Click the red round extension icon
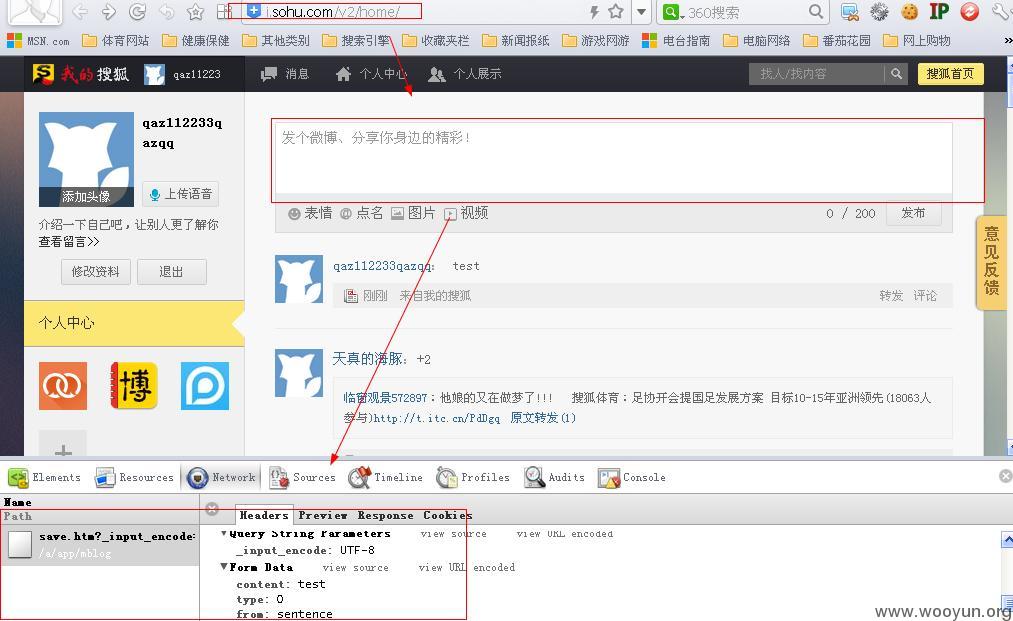The height and width of the screenshot is (621, 1013). [x=970, y=12]
